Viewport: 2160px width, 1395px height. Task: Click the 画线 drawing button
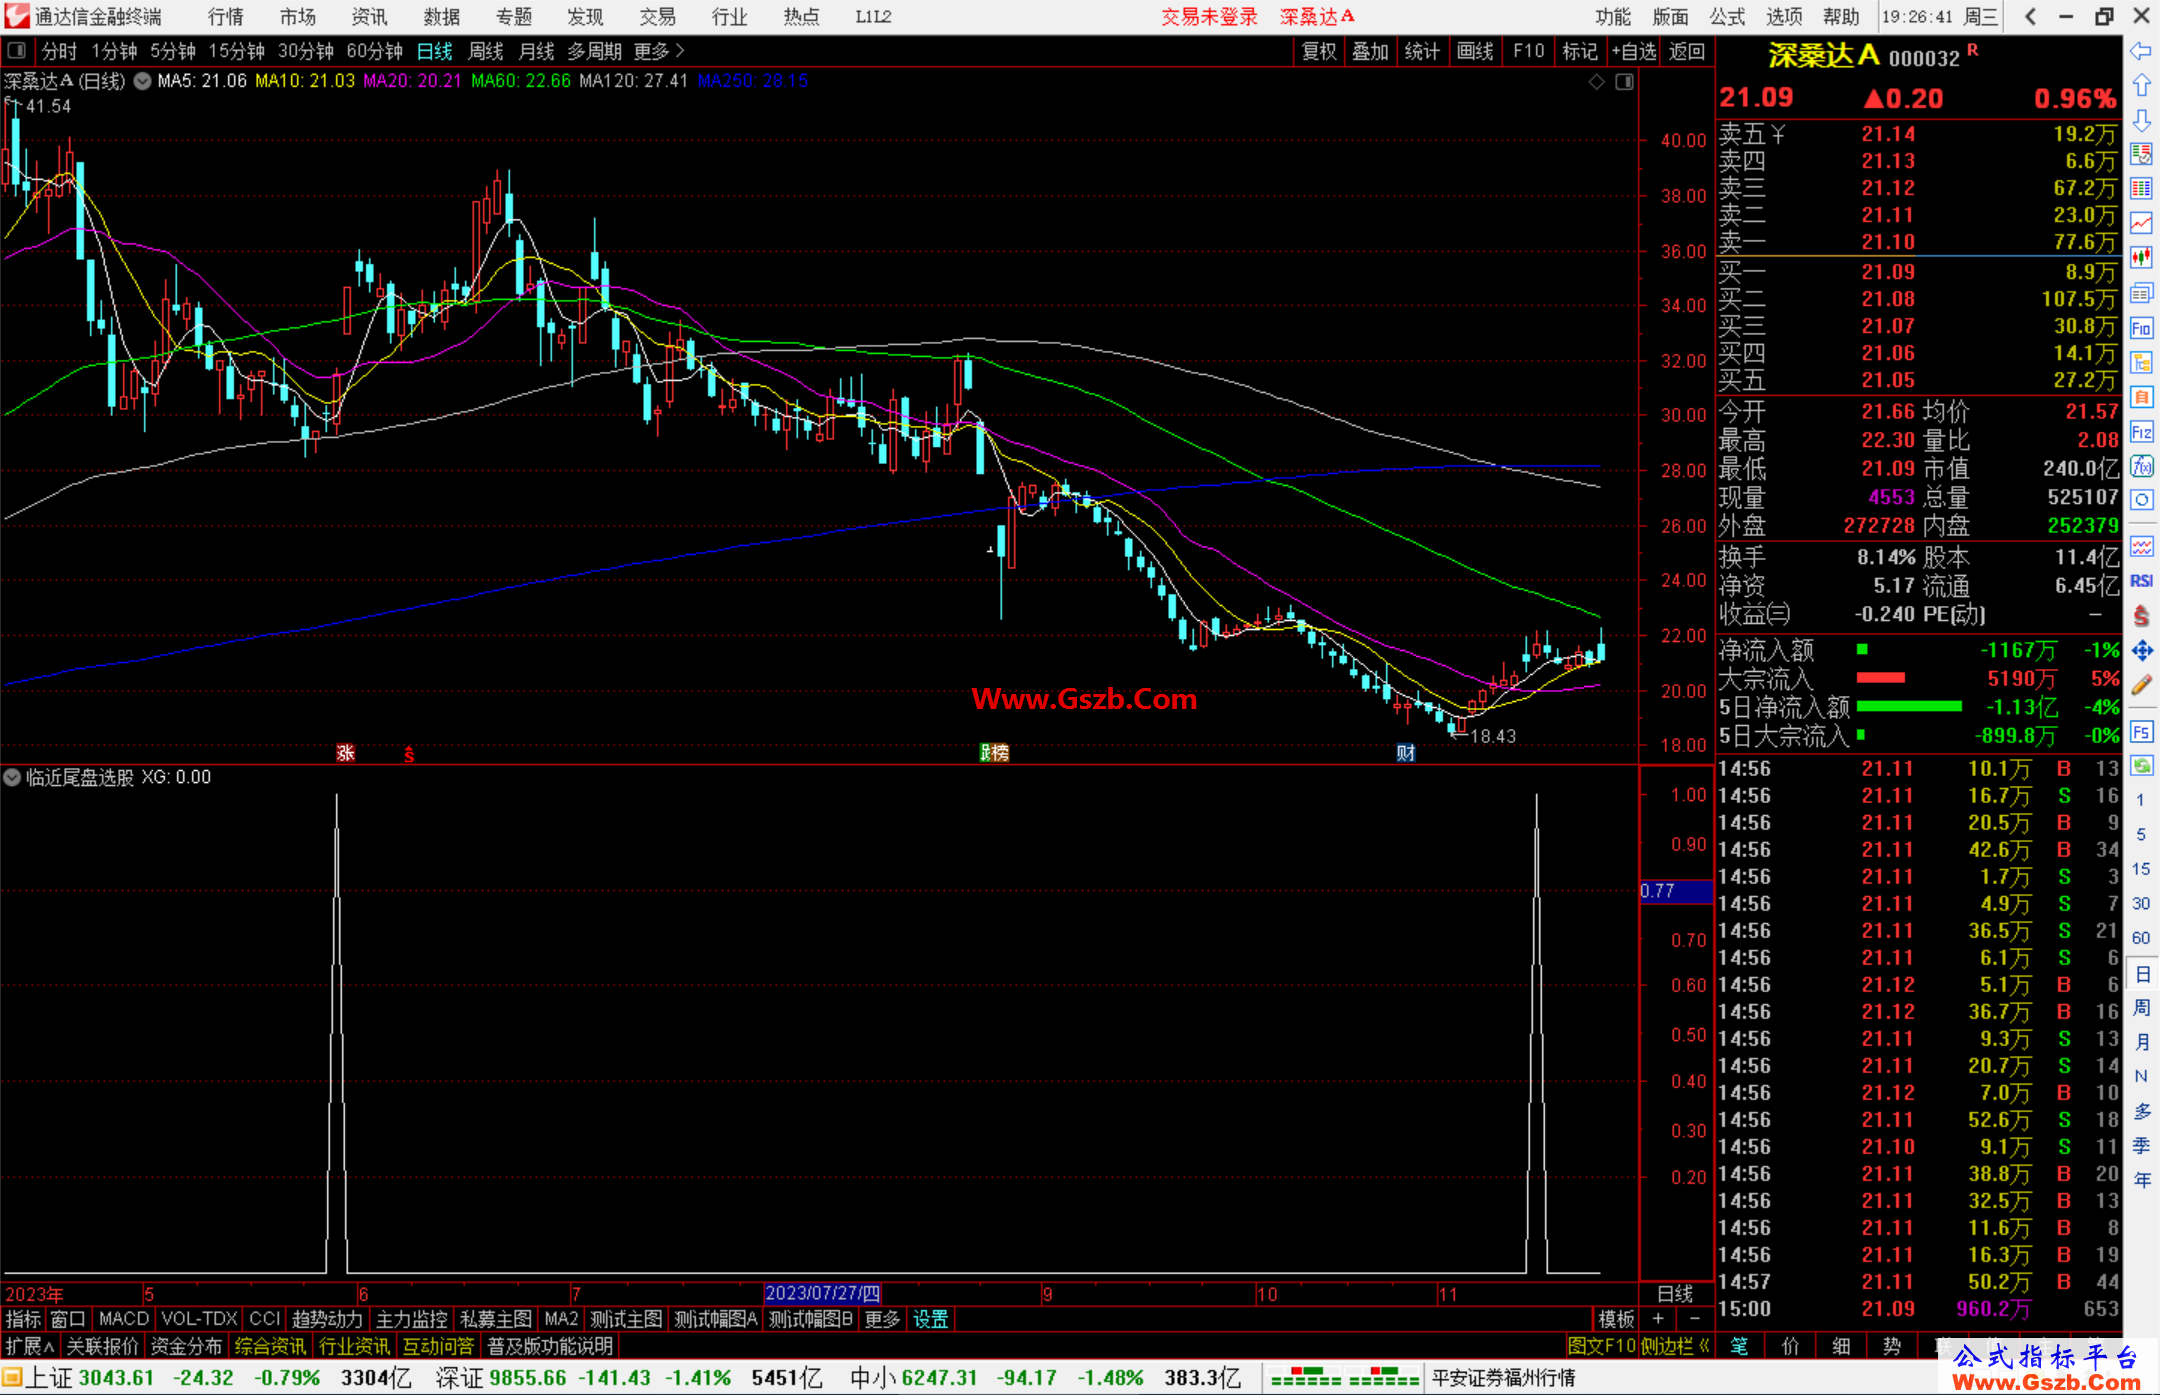(x=1475, y=51)
